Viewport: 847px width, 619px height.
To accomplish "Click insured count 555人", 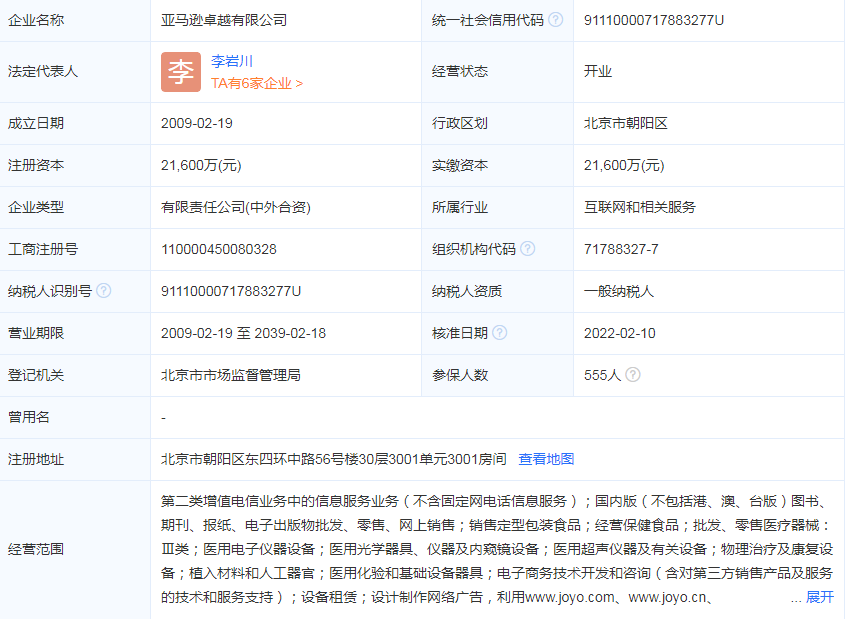I will click(x=602, y=375).
